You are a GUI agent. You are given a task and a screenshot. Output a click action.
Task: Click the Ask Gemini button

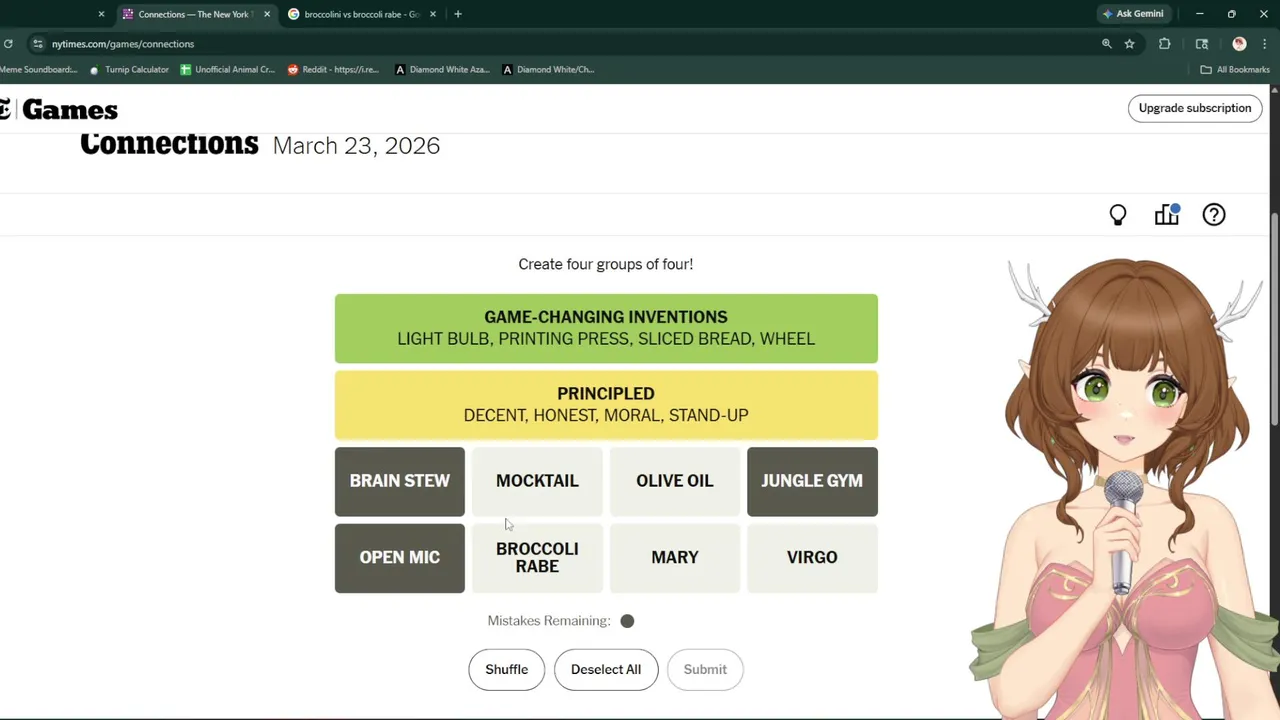click(x=1133, y=14)
